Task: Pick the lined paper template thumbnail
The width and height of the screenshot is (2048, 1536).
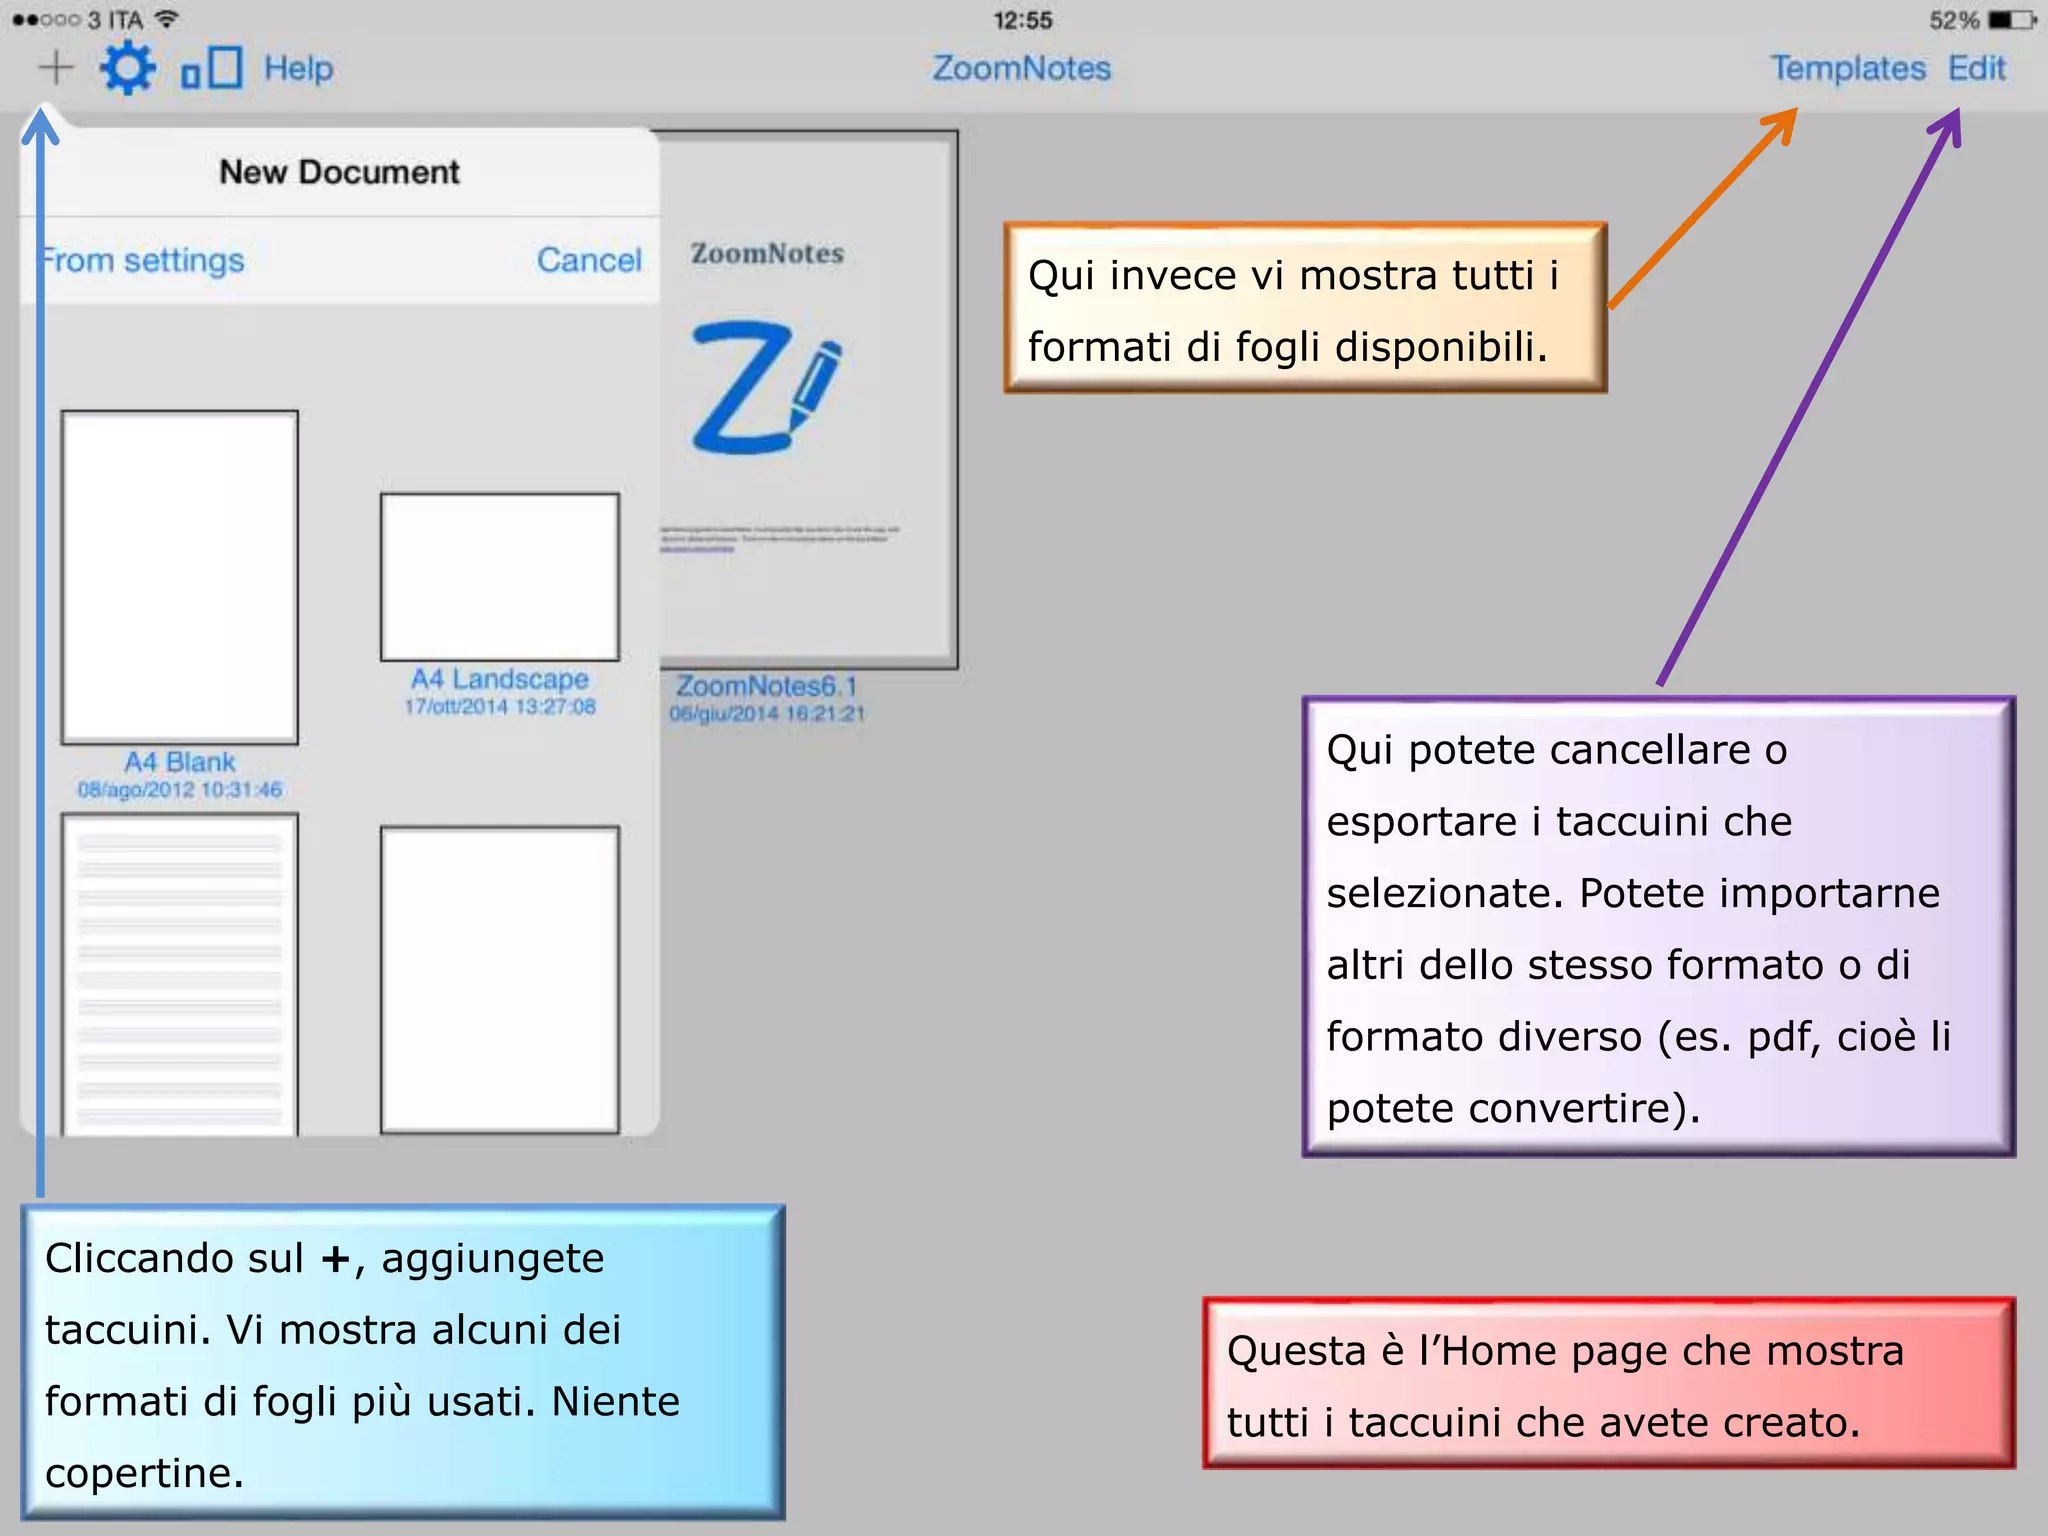Action: pyautogui.click(x=180, y=975)
